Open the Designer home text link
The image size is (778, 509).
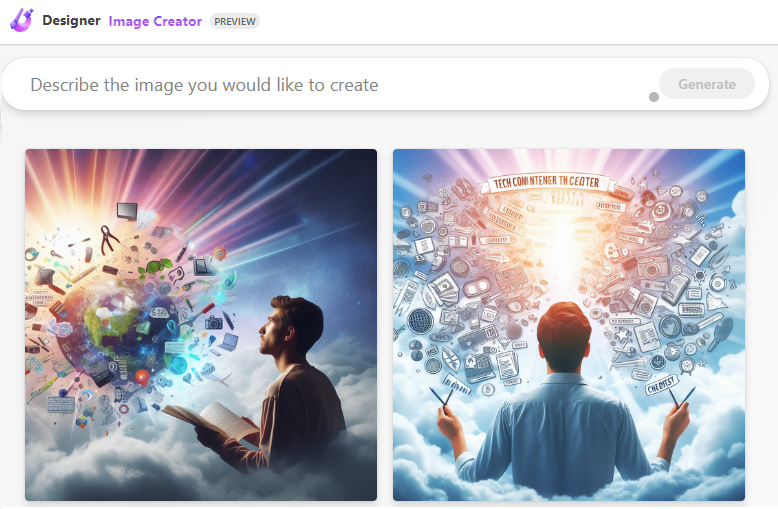coord(71,21)
